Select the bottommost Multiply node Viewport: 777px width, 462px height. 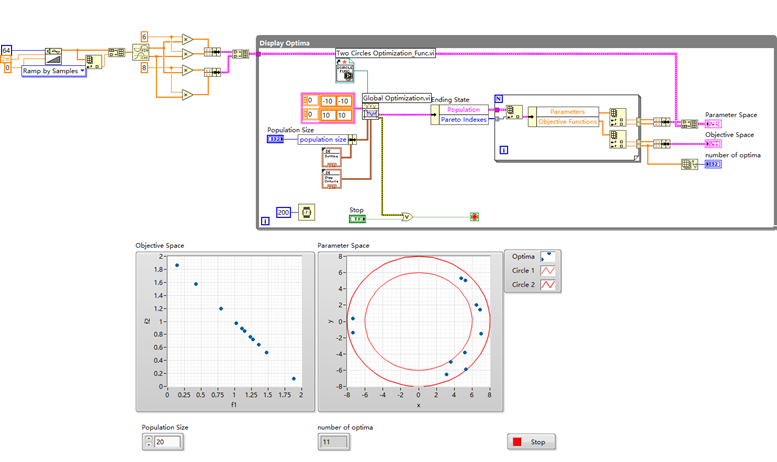187,94
